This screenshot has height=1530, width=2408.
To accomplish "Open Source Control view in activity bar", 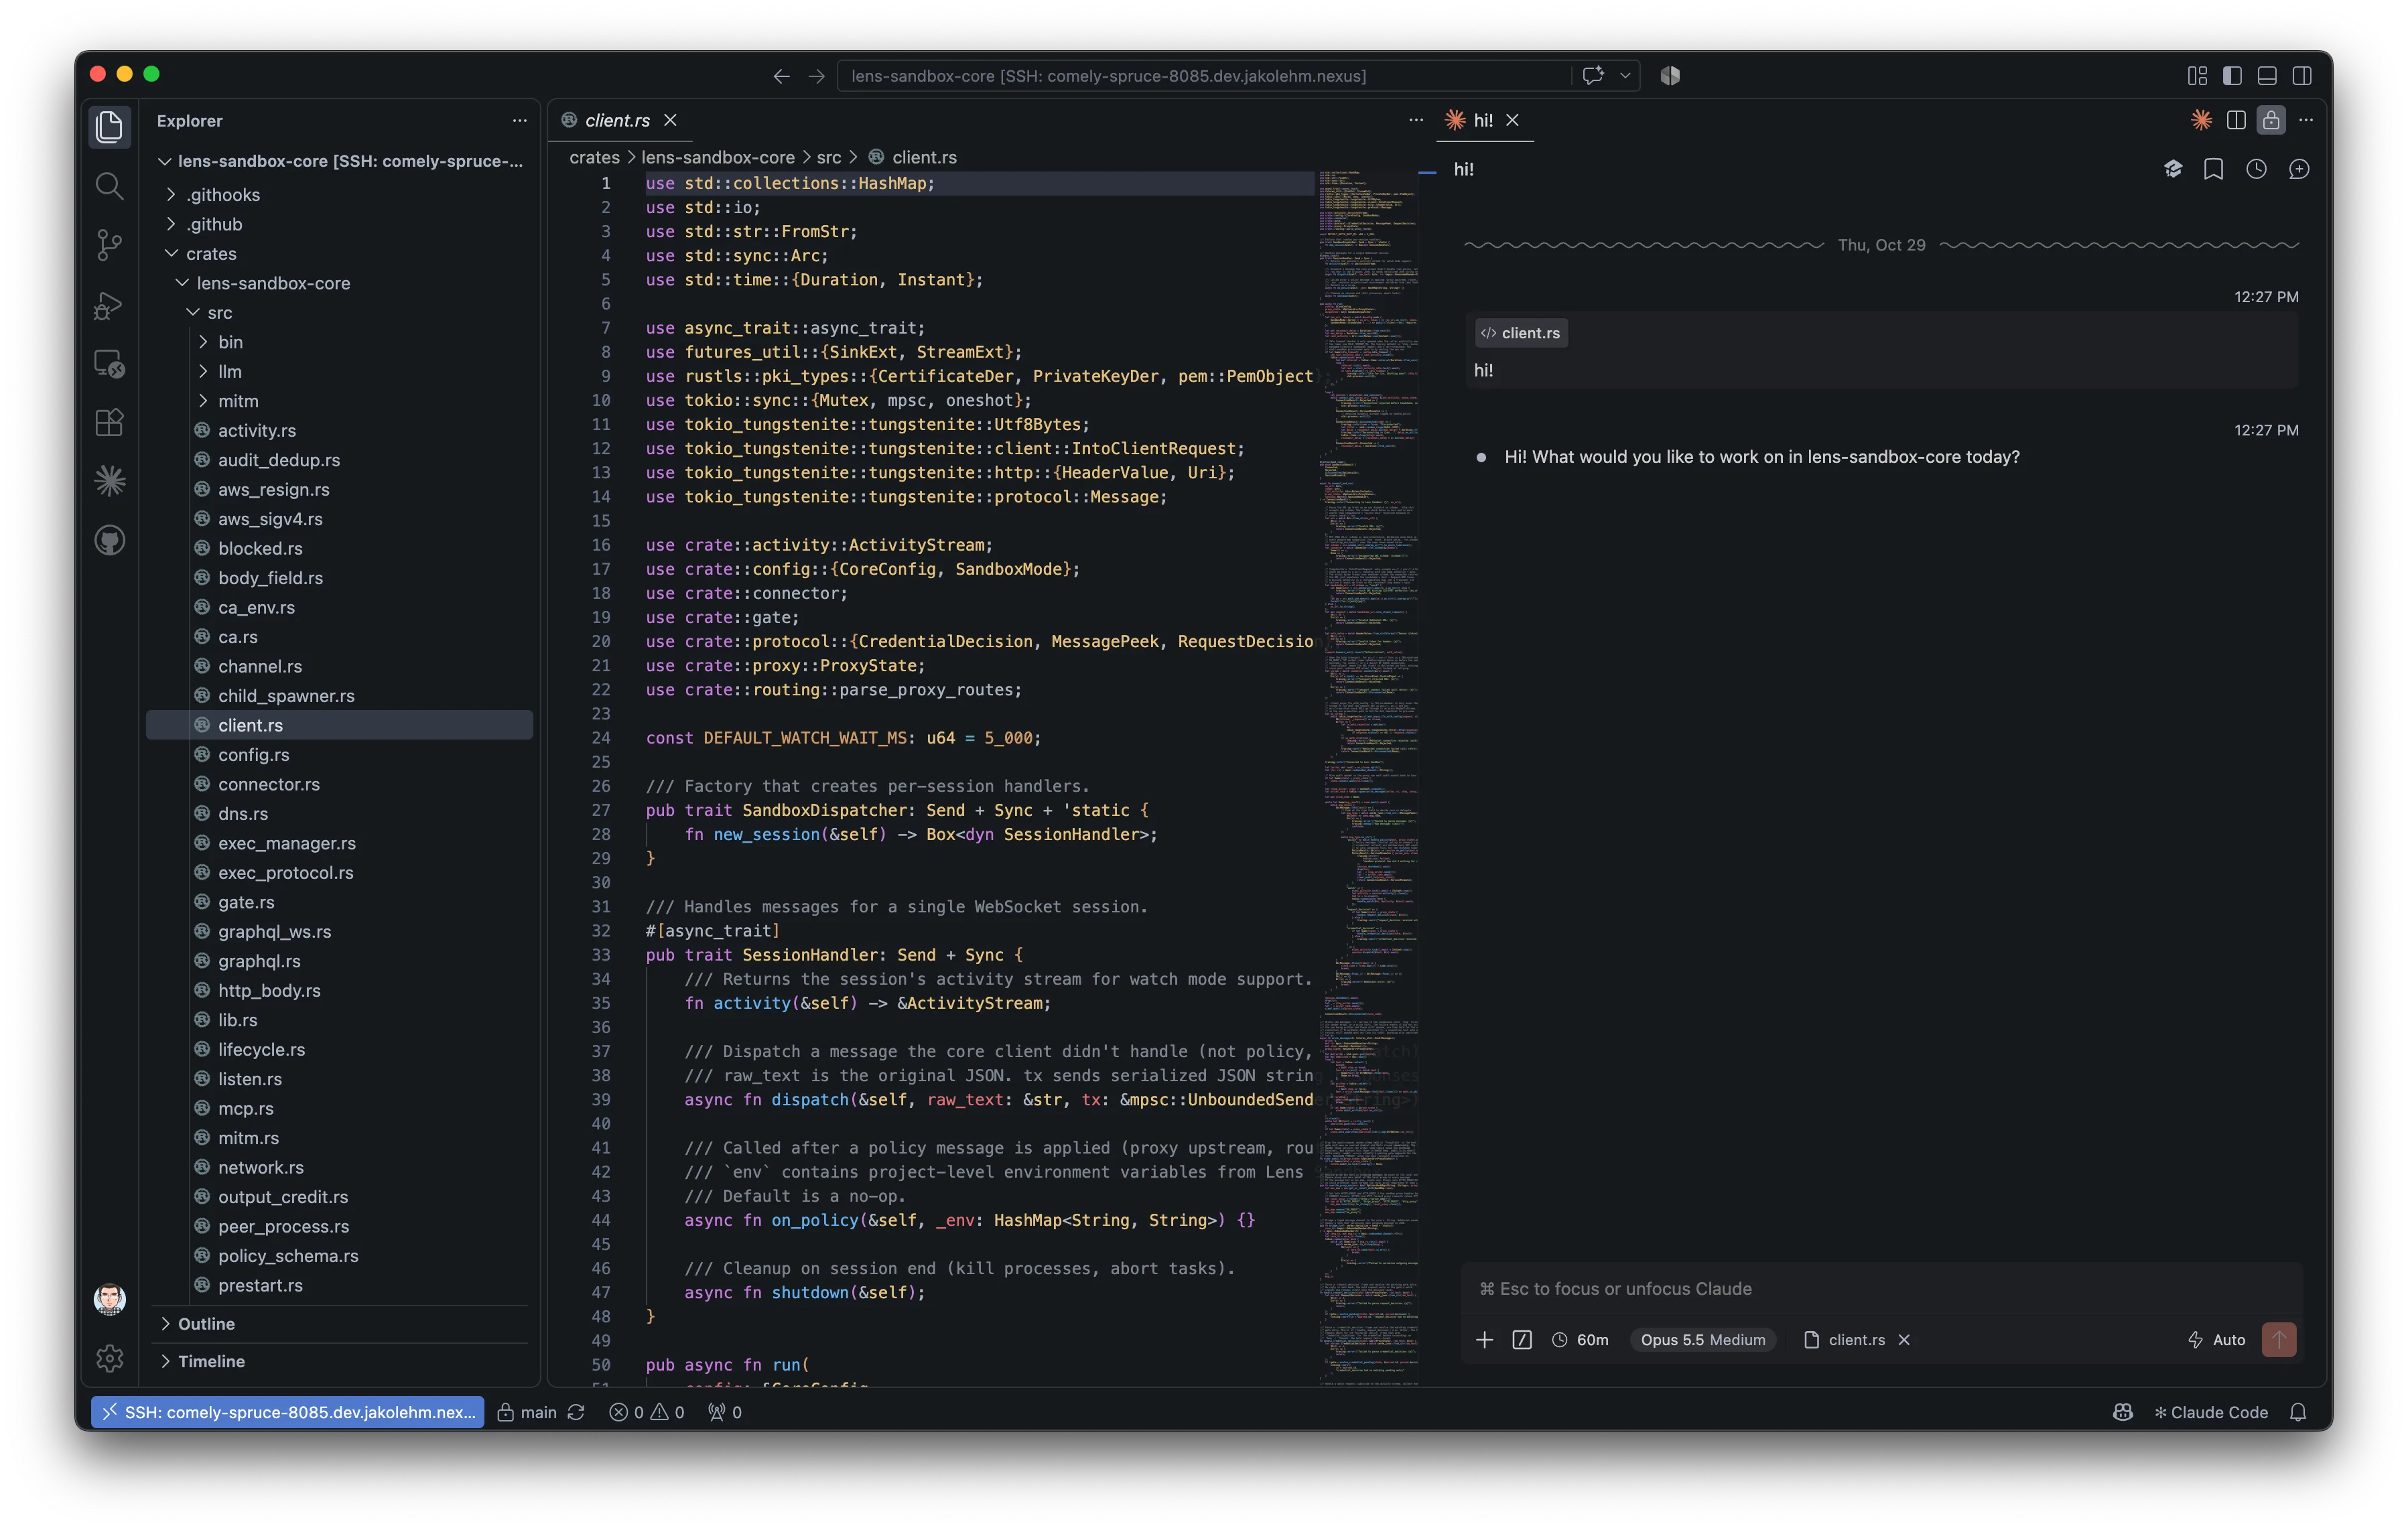I will (x=109, y=245).
